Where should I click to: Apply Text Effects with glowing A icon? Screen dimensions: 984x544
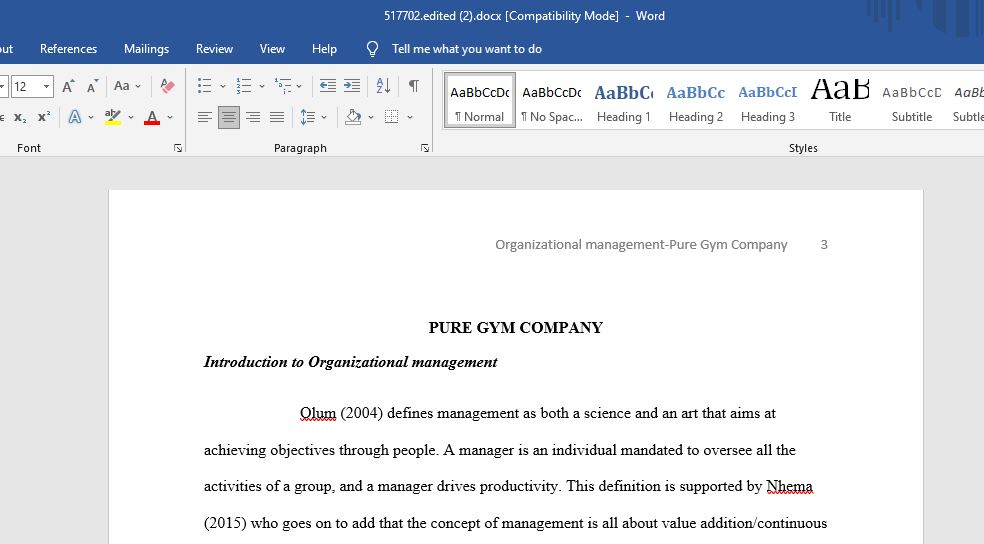tap(75, 117)
